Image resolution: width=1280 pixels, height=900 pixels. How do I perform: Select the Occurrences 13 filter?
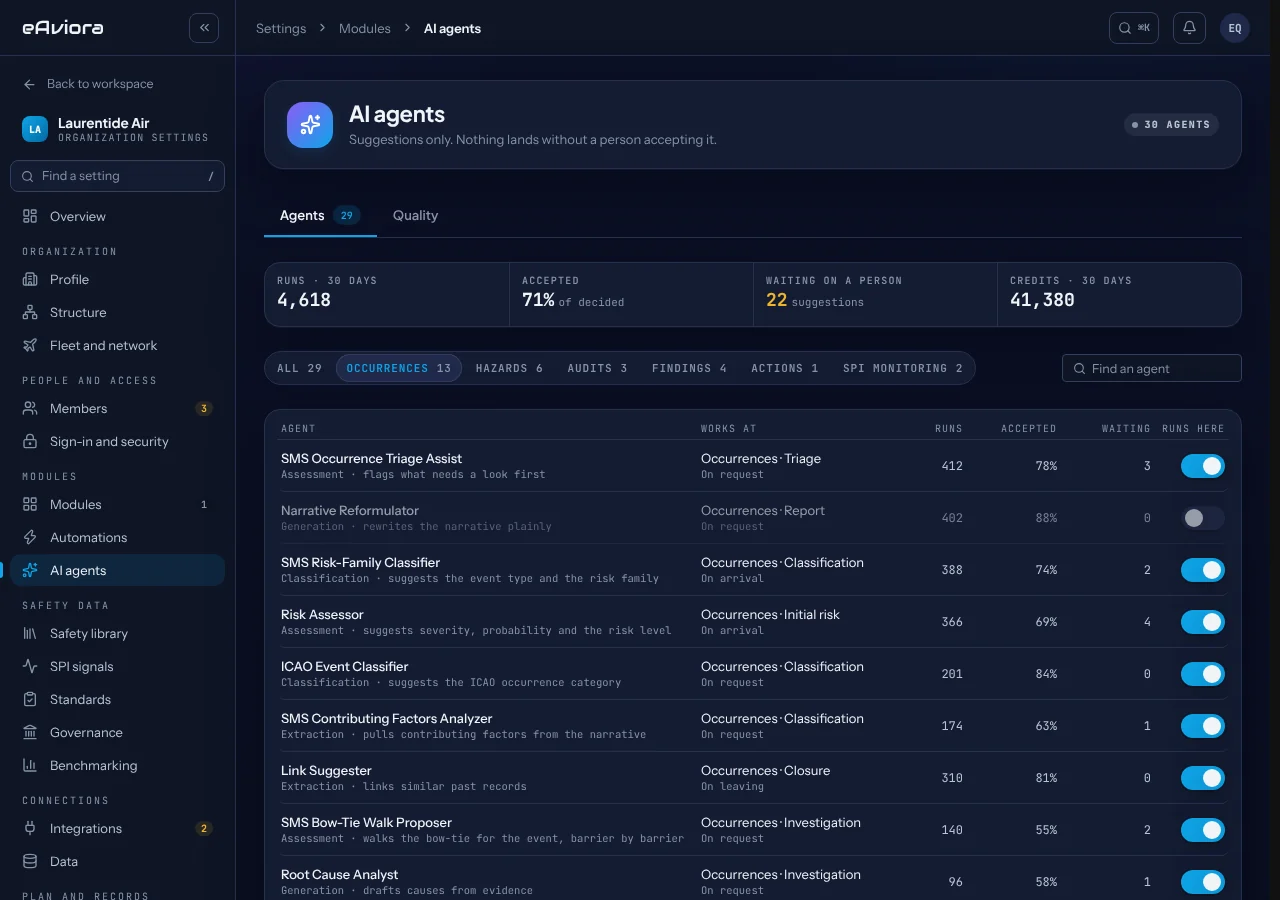pos(399,368)
